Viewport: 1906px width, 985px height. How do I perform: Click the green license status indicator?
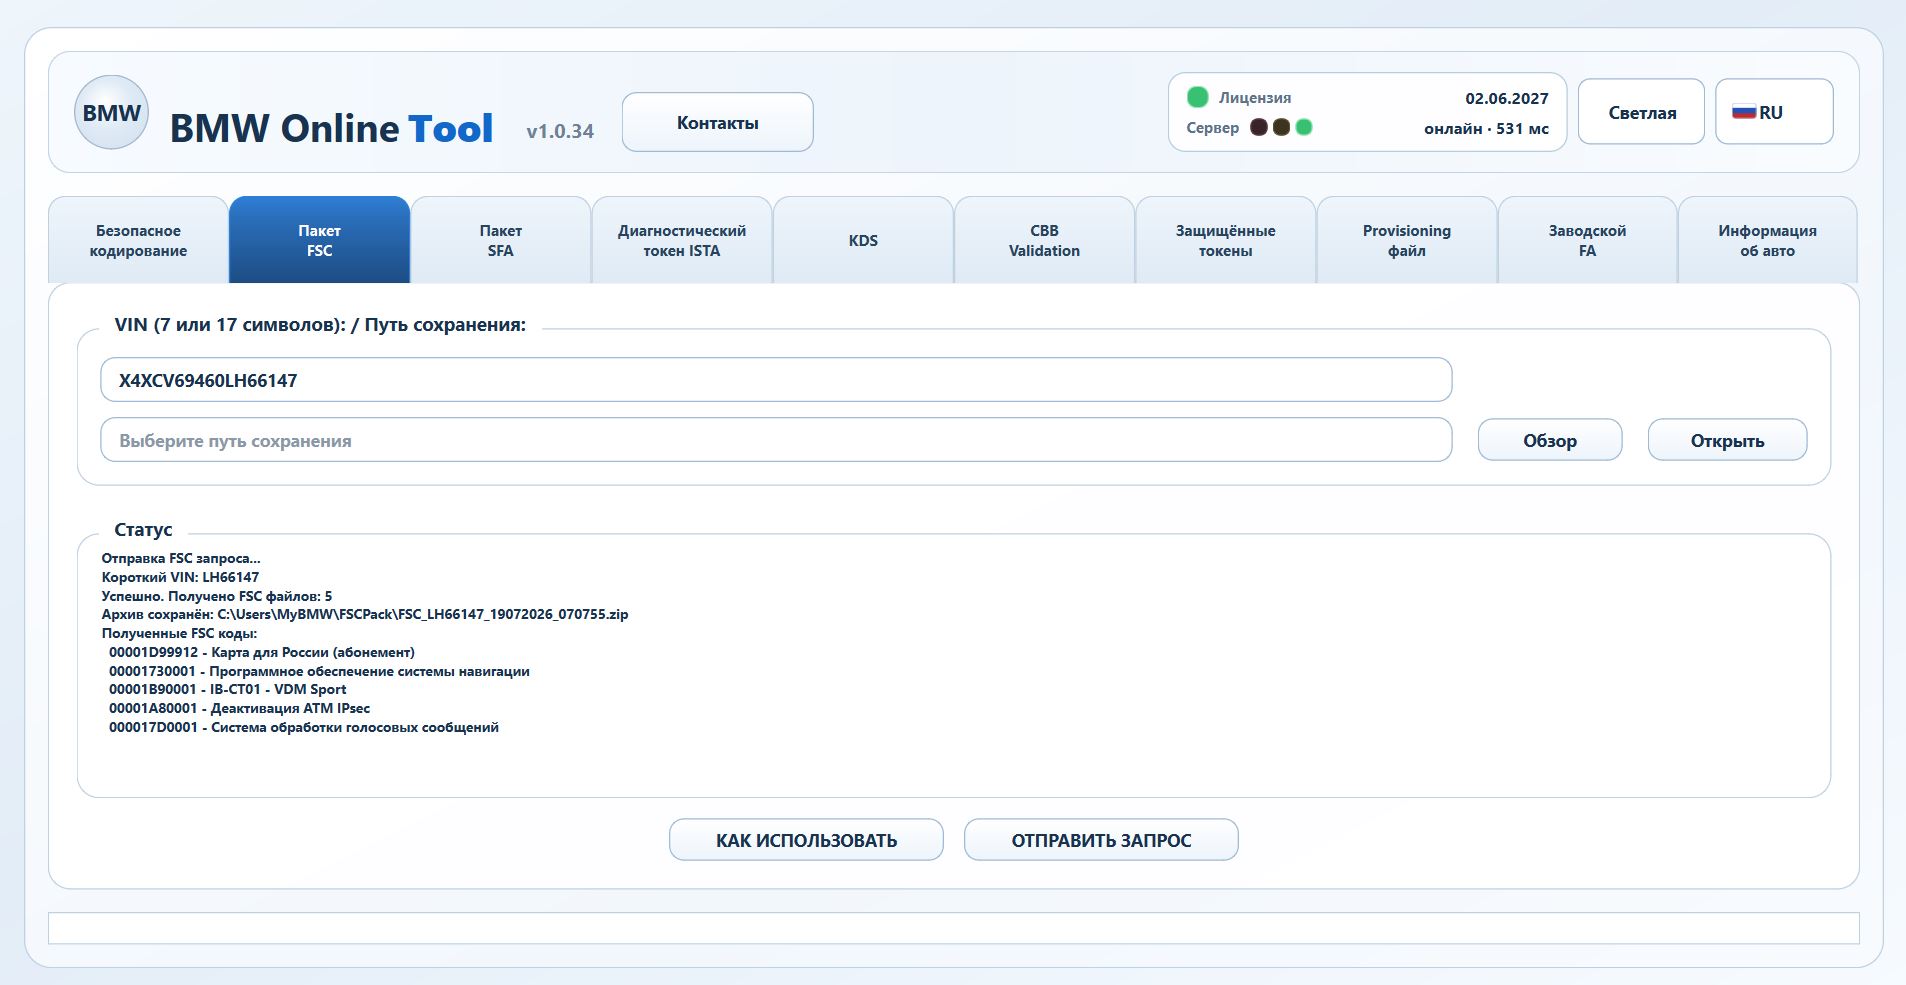coord(1197,97)
